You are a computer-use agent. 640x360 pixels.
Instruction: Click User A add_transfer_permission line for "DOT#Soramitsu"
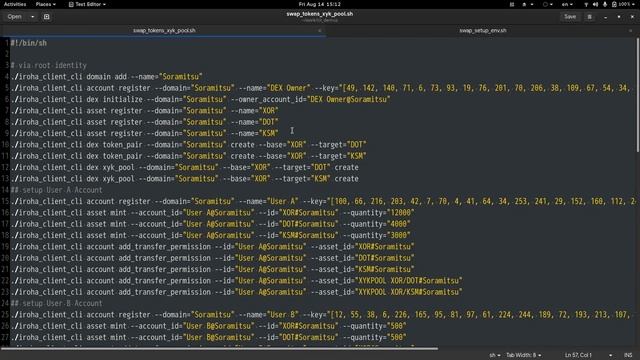pyautogui.click(x=212, y=258)
